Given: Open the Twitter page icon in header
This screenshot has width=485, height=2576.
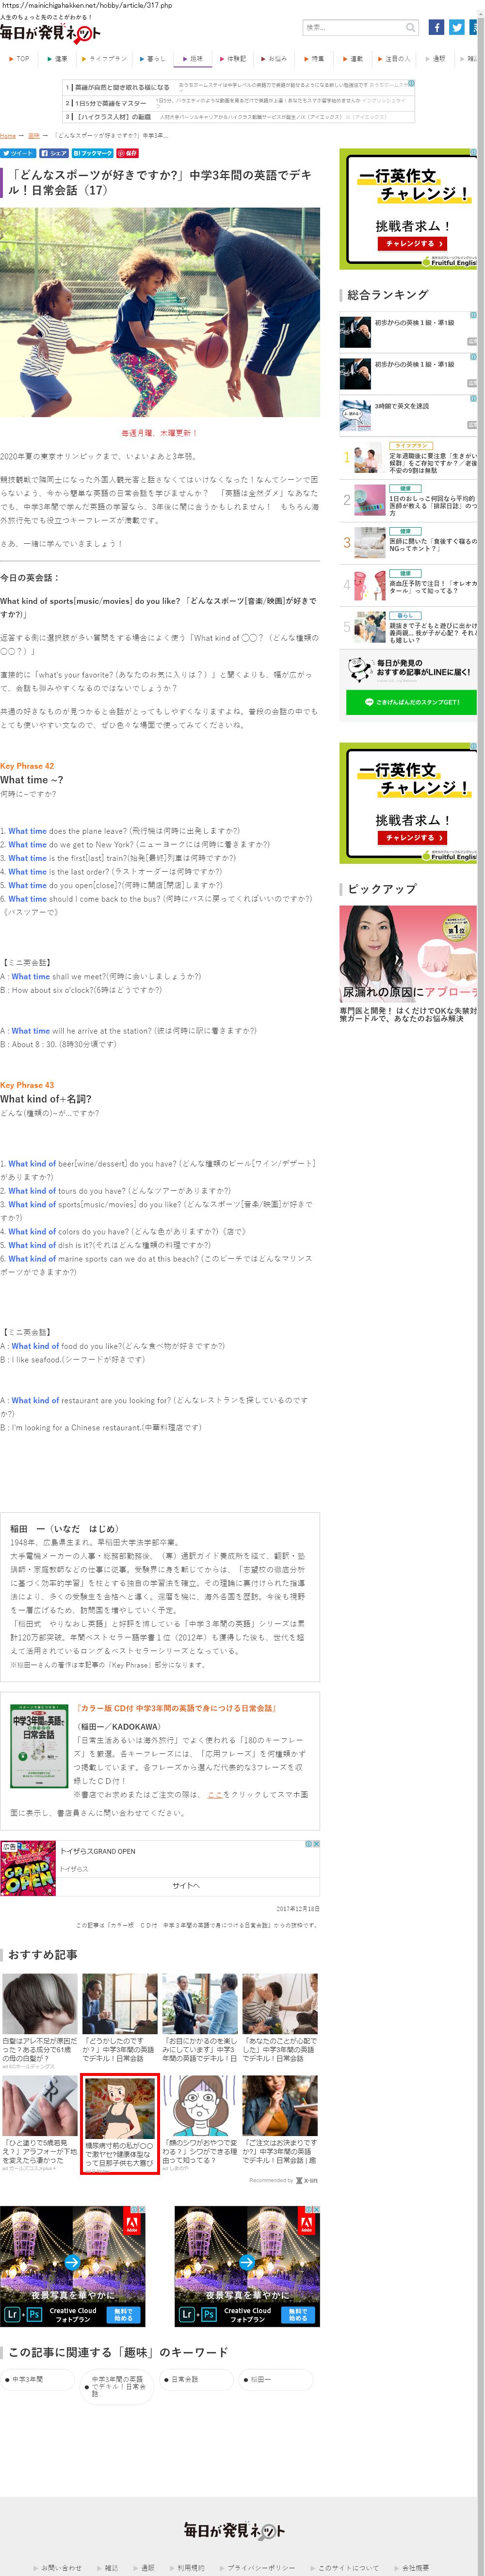Looking at the screenshot, I should [x=456, y=28].
